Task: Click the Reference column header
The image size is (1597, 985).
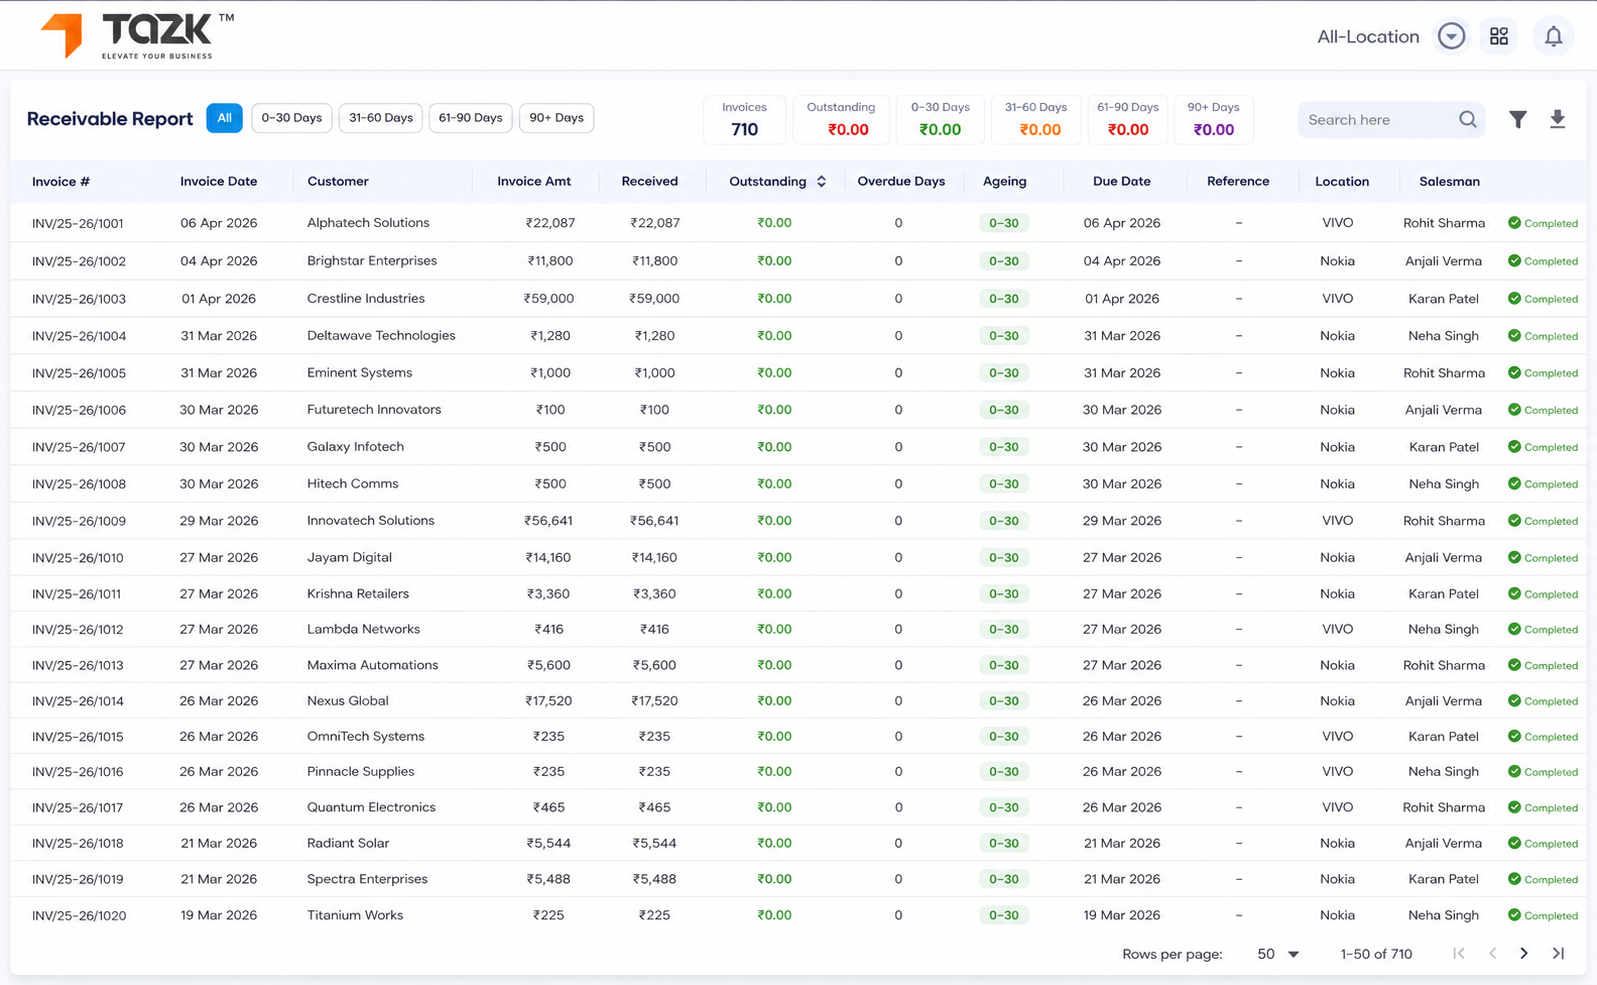Action: click(1238, 181)
